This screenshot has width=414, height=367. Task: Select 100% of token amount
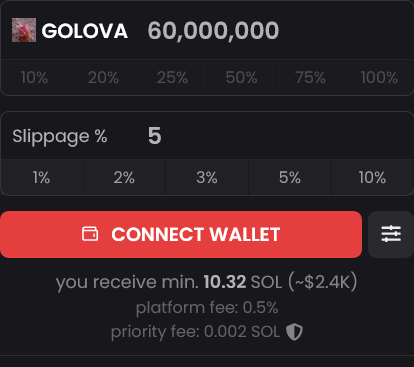(x=379, y=78)
